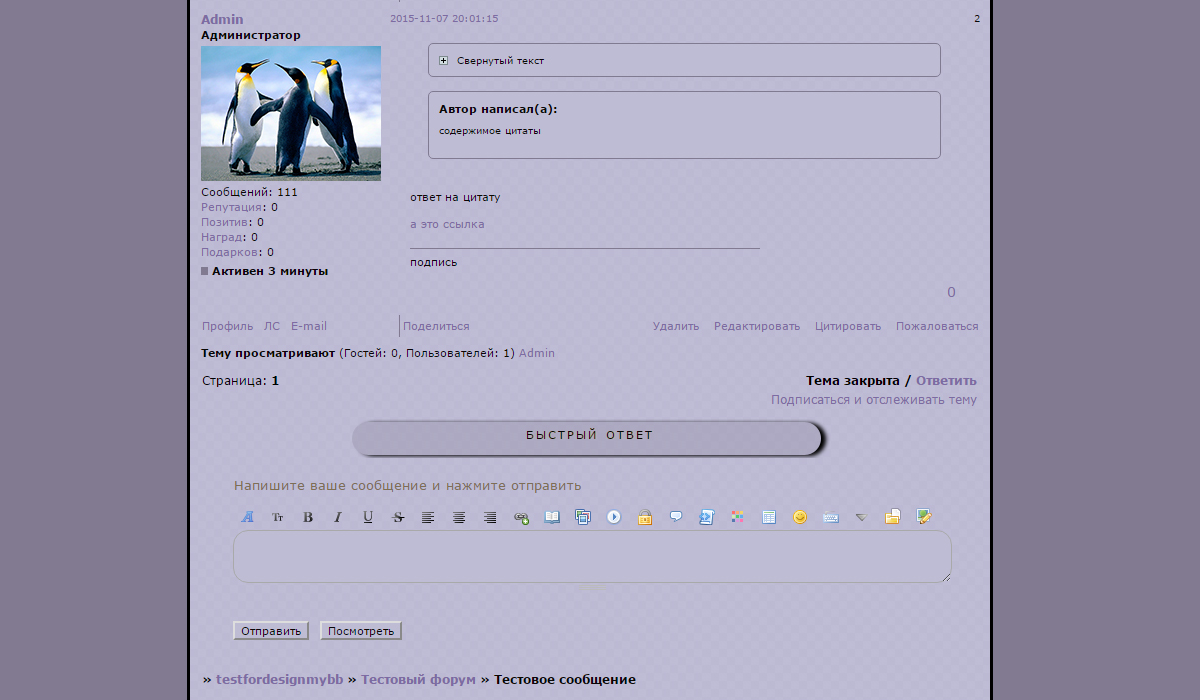Click the padlock hidden-text icon
Screen dimensions: 1200x700
point(645,517)
